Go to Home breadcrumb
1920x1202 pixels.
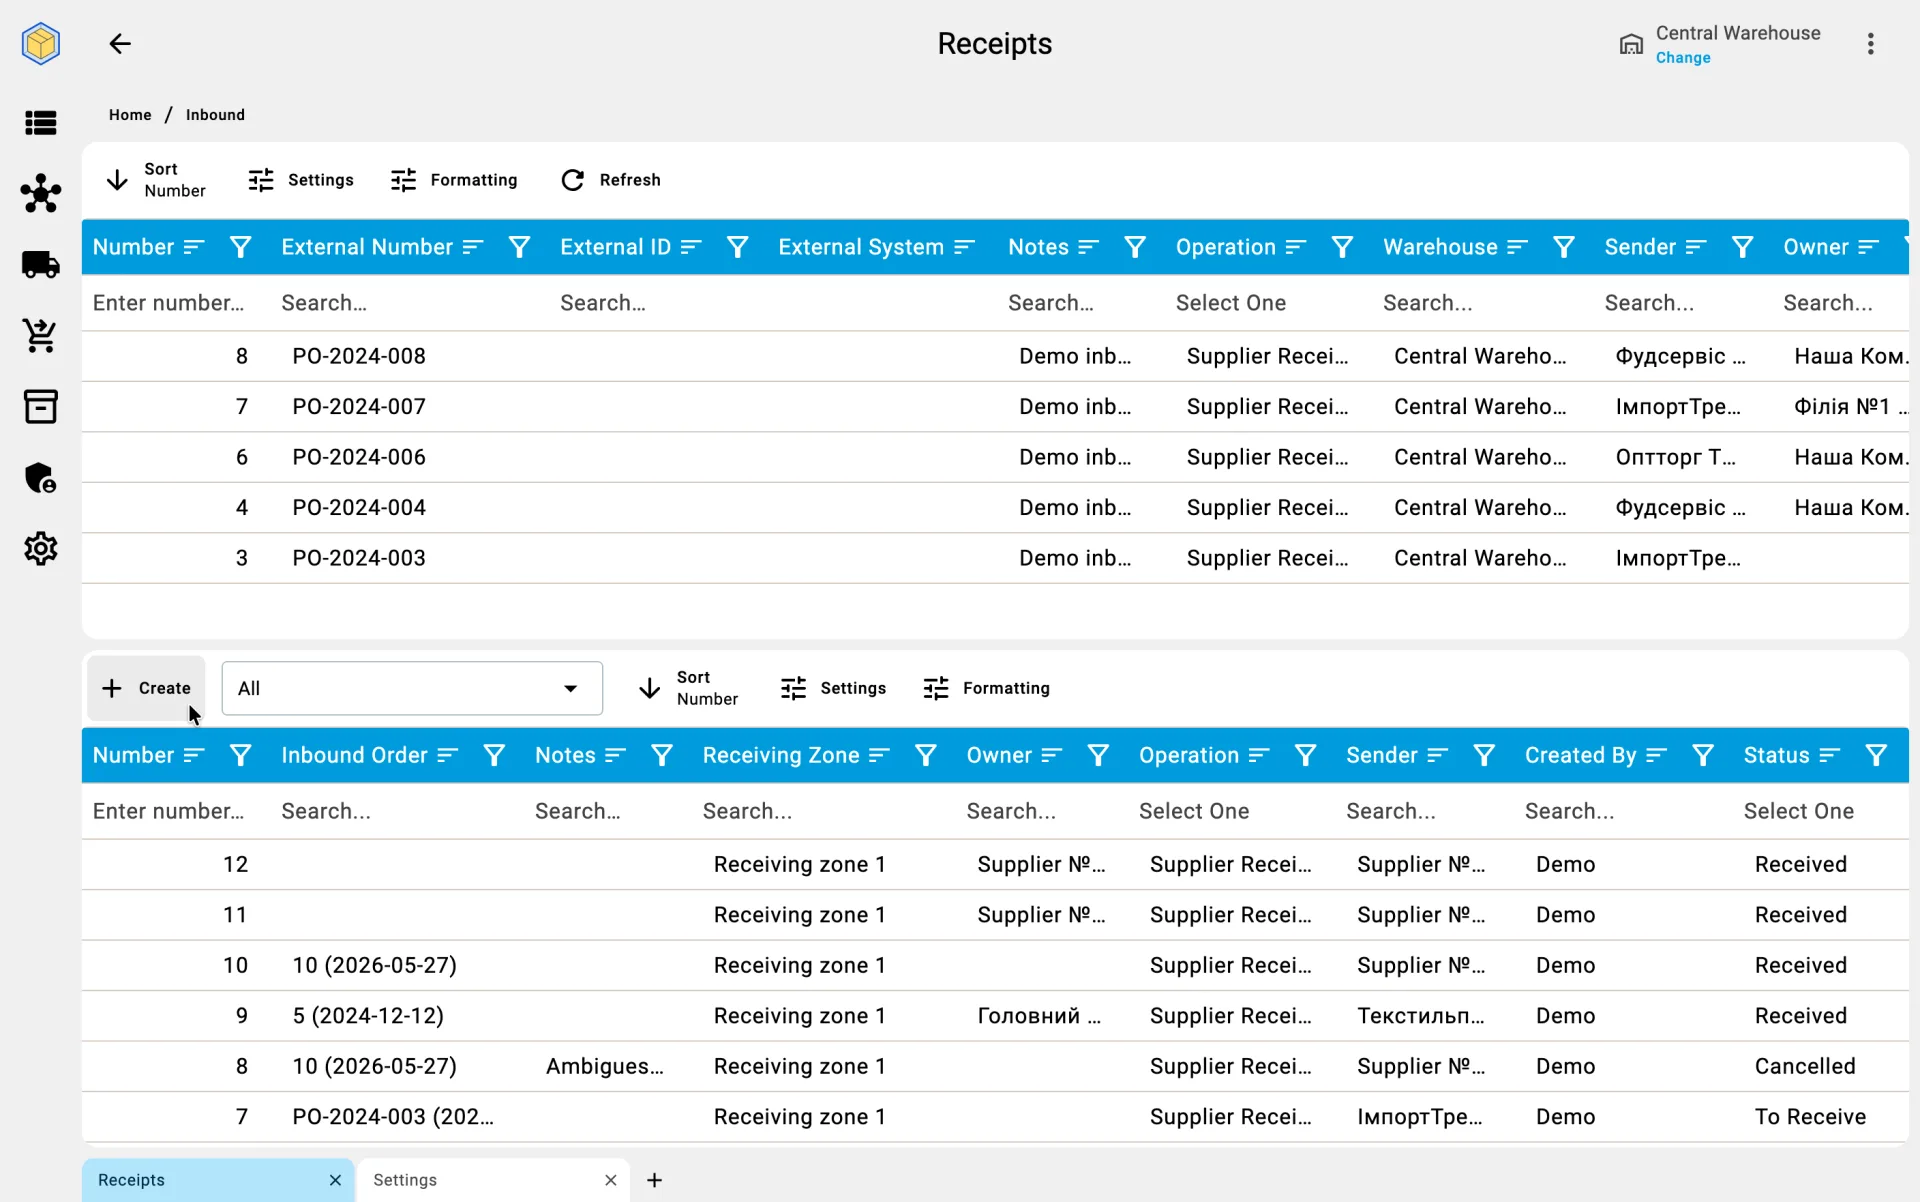[130, 115]
